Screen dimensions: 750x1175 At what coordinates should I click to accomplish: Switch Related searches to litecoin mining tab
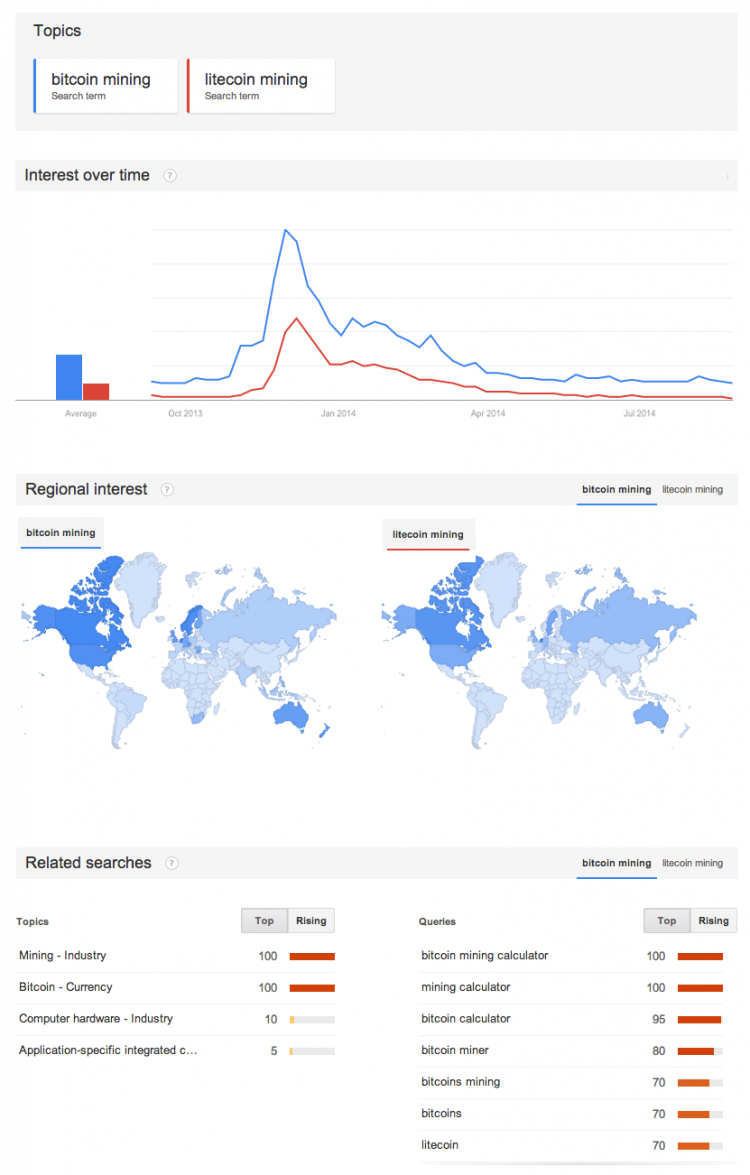pos(692,863)
